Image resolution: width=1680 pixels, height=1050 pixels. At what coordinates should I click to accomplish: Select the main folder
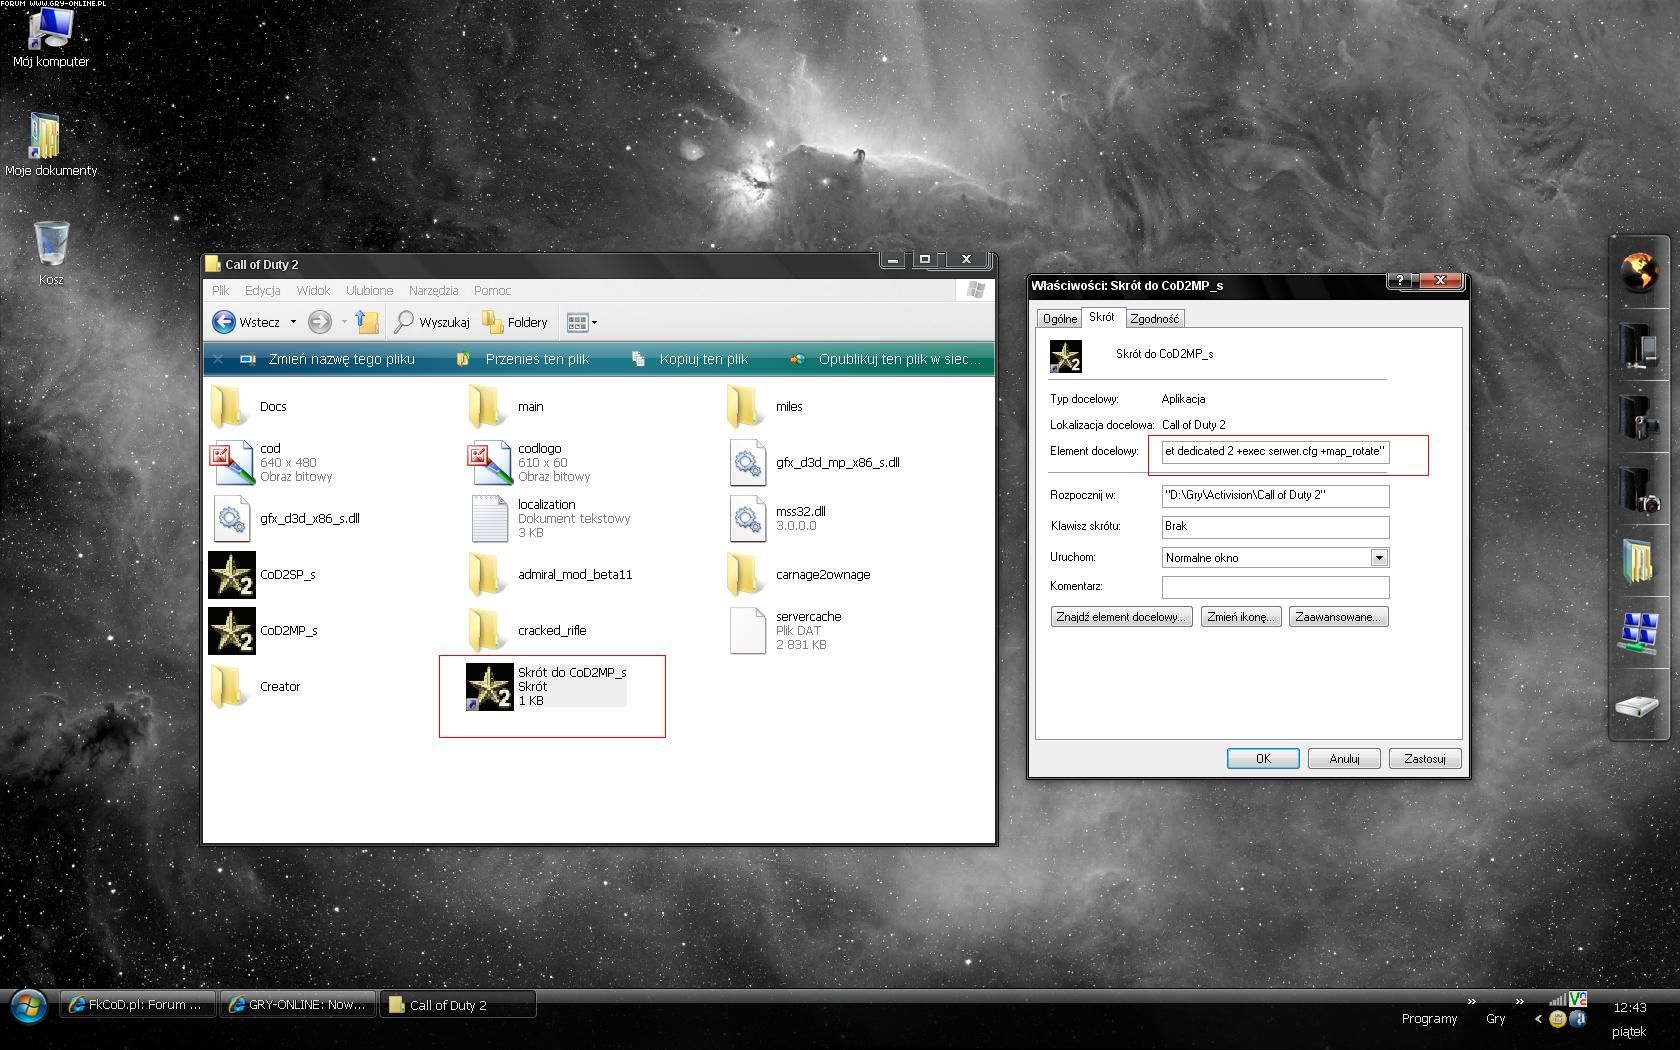[x=505, y=407]
